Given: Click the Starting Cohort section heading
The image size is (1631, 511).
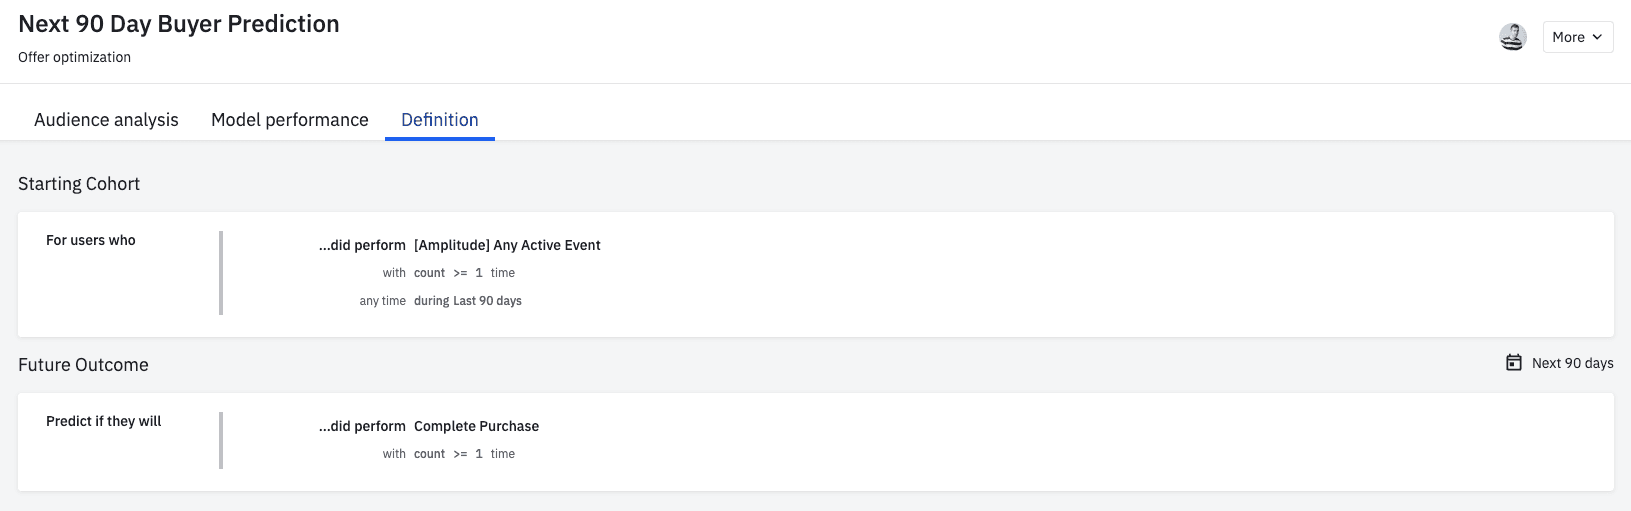Looking at the screenshot, I should (x=79, y=184).
